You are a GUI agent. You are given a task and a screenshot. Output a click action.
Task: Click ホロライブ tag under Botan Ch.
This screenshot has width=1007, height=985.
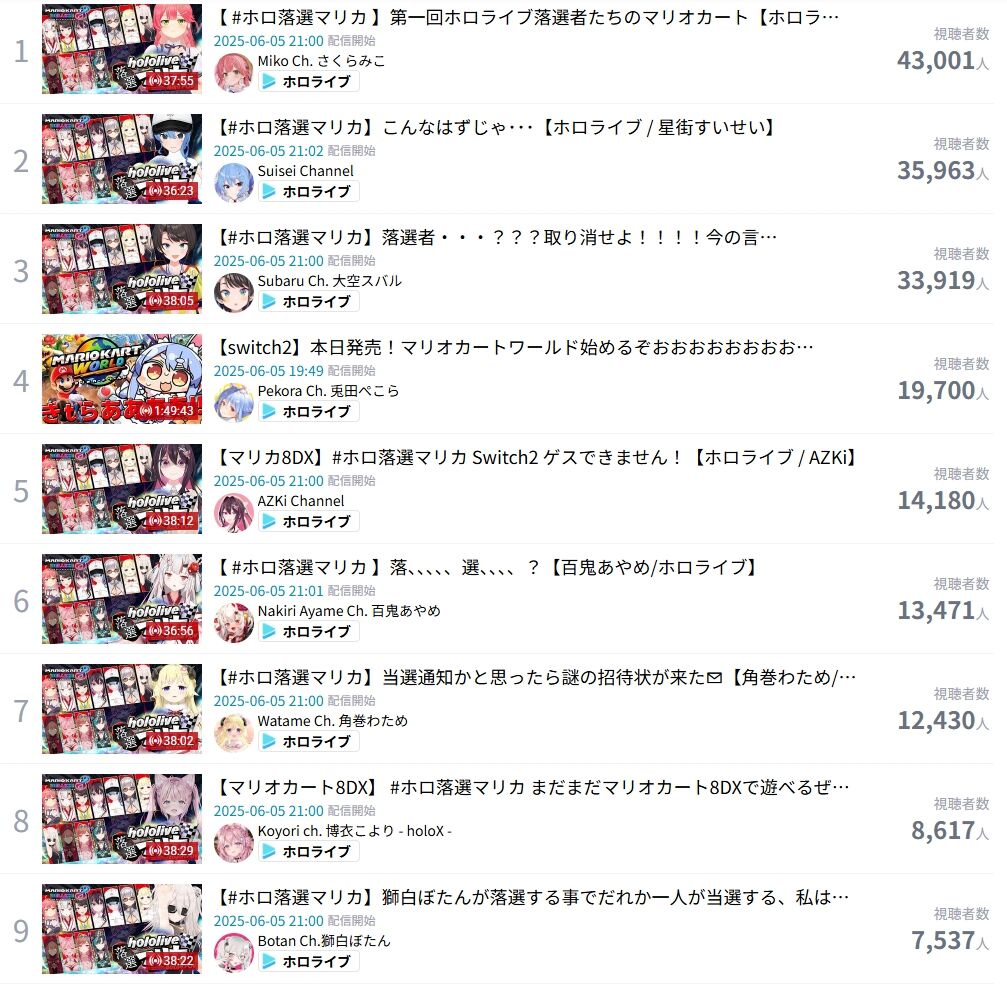click(x=309, y=961)
